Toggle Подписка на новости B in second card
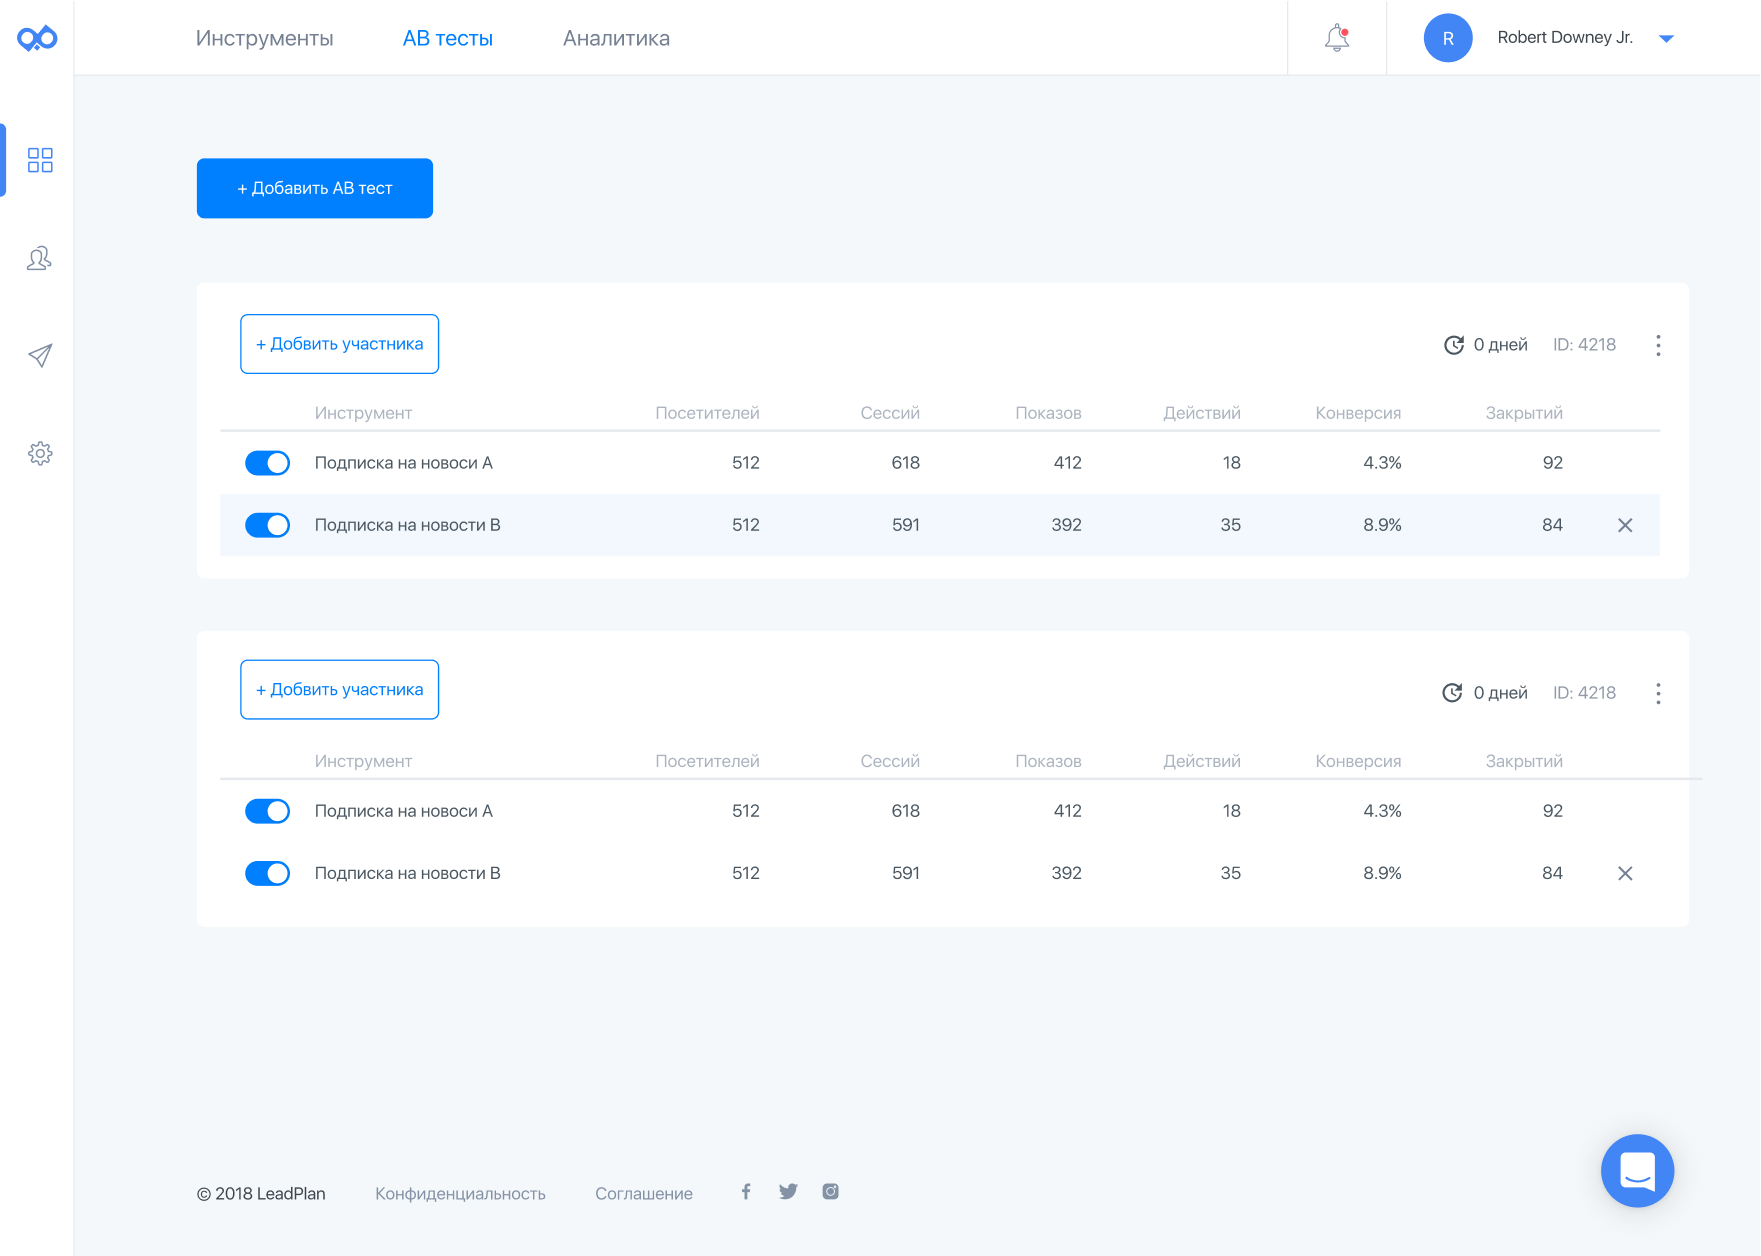 pyautogui.click(x=267, y=873)
